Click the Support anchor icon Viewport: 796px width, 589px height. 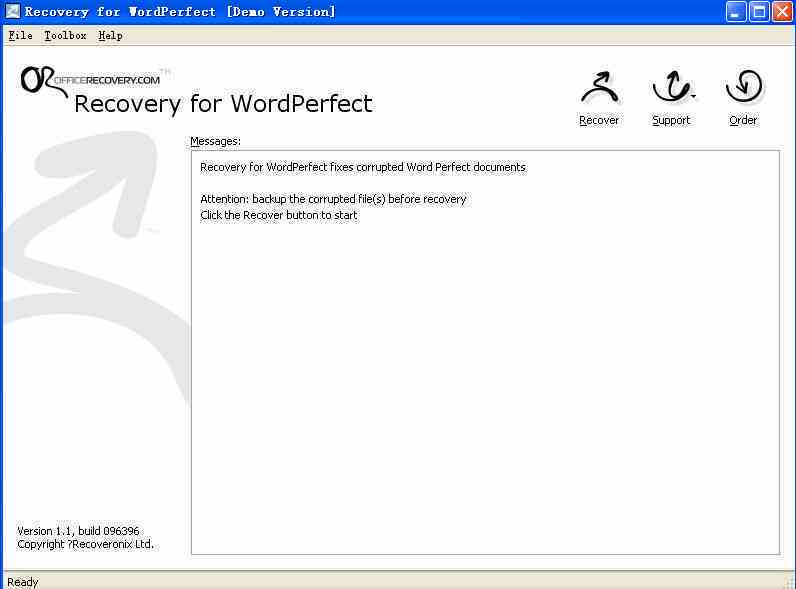(673, 86)
